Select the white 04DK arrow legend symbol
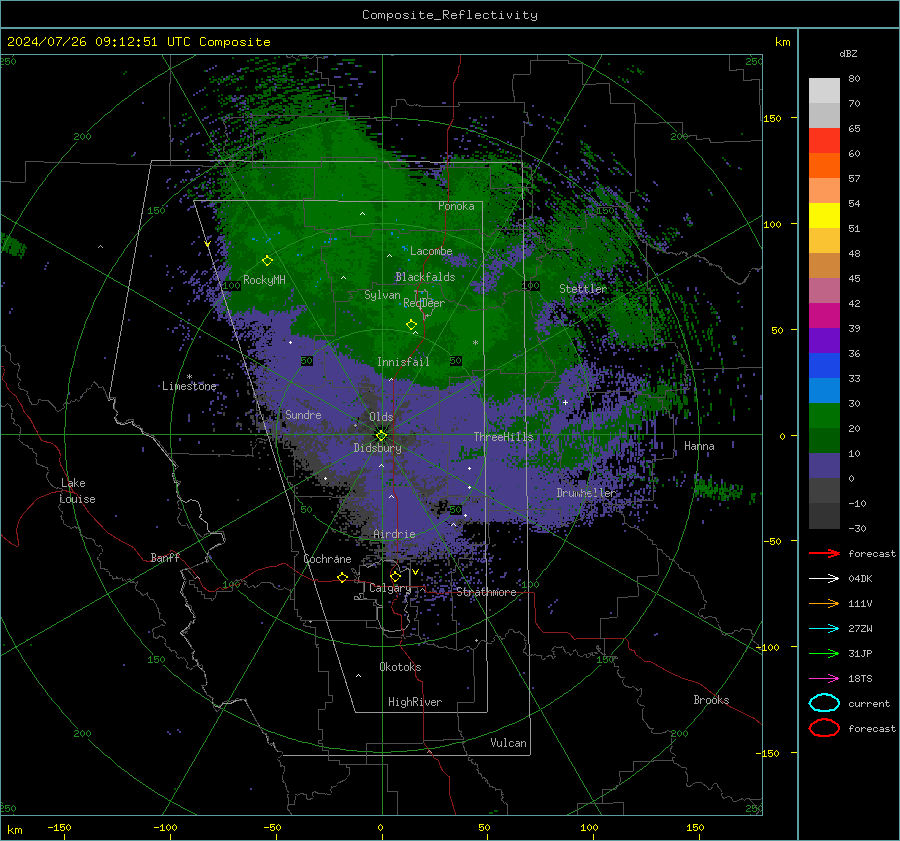 pos(824,579)
